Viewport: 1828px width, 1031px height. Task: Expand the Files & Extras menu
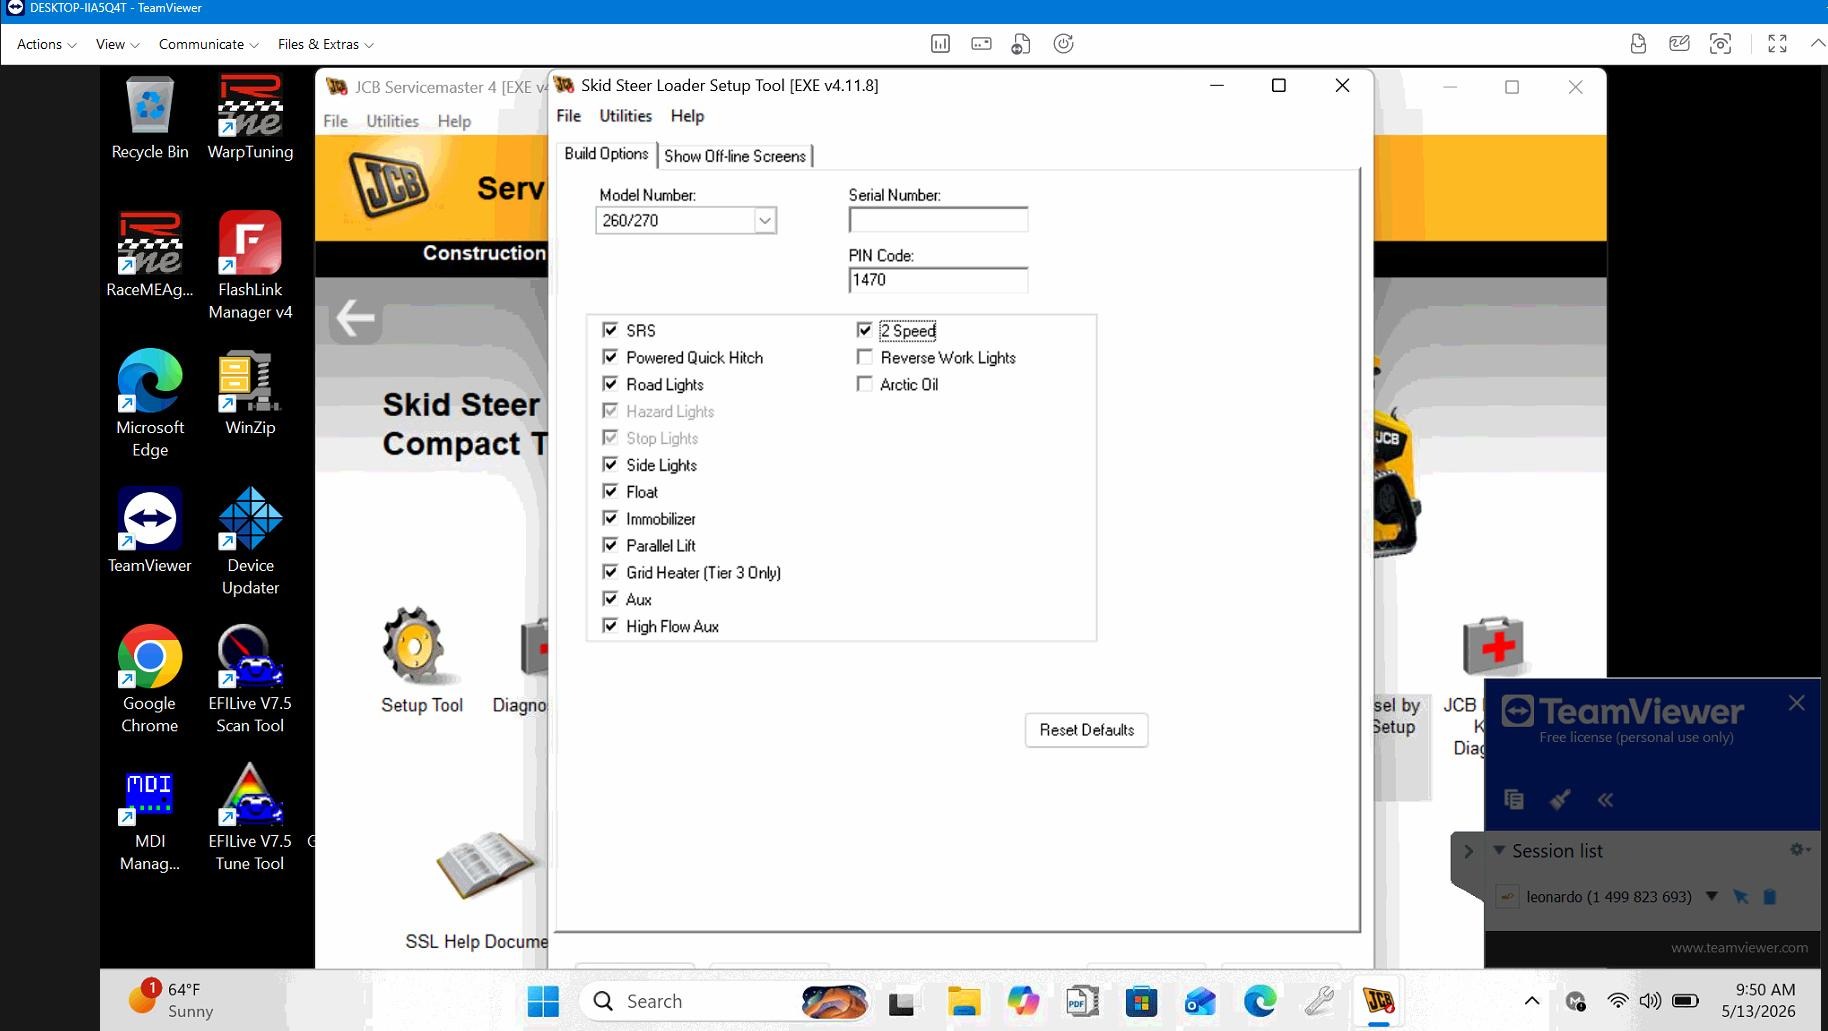pos(325,44)
